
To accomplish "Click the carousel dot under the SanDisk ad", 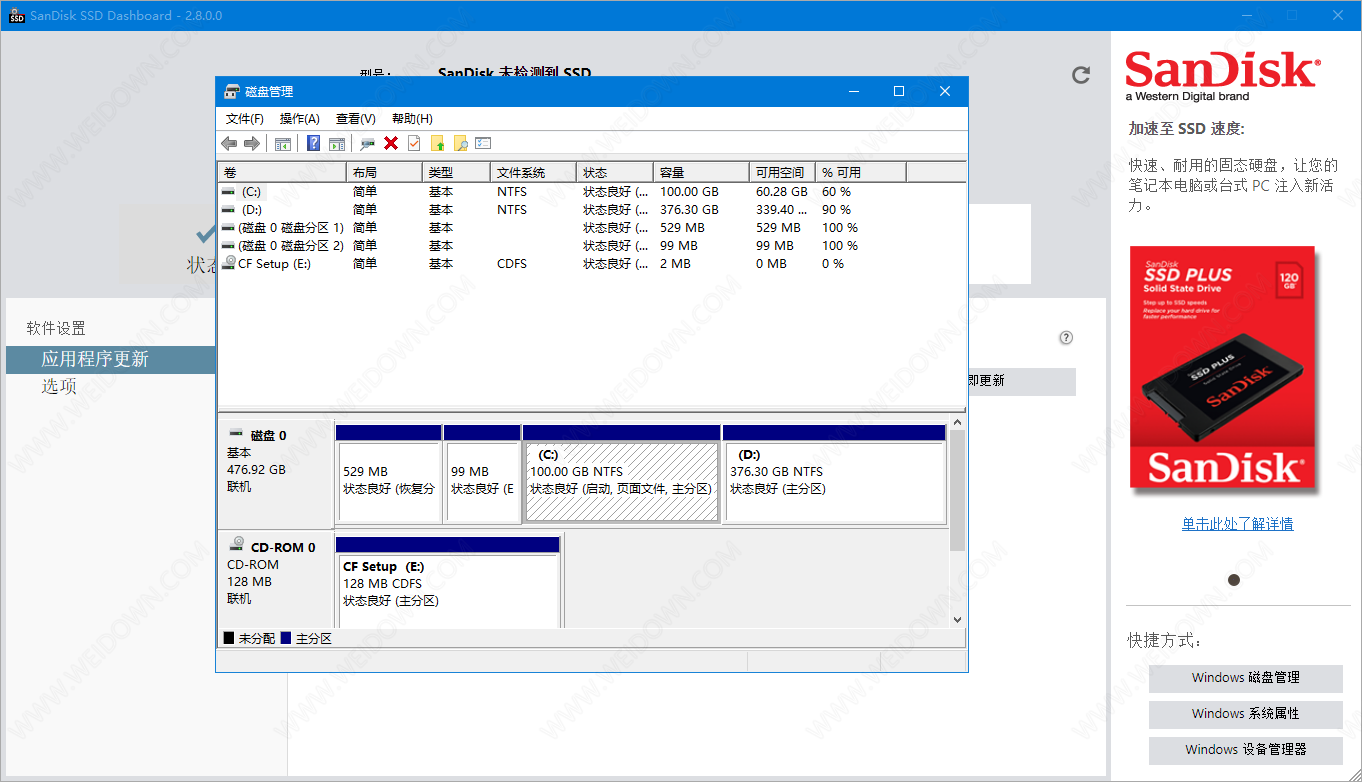I will [x=1233, y=580].
